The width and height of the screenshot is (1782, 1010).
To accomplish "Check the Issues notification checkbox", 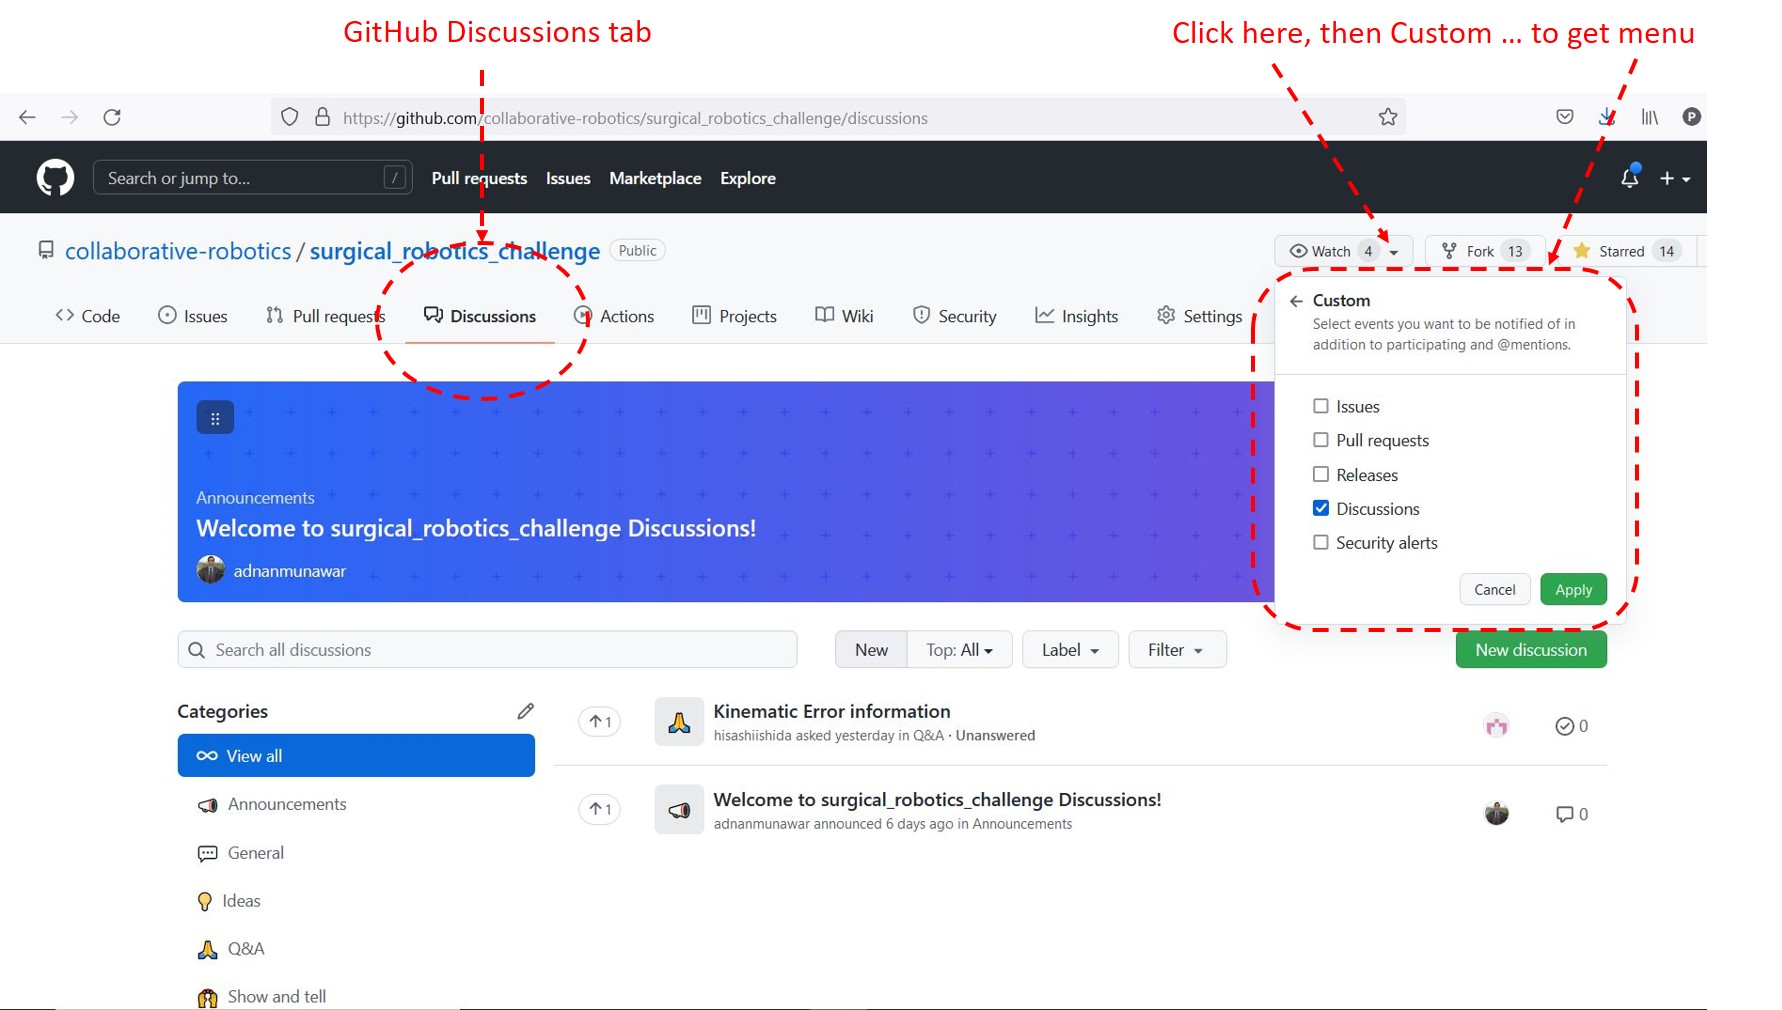I will [1321, 406].
